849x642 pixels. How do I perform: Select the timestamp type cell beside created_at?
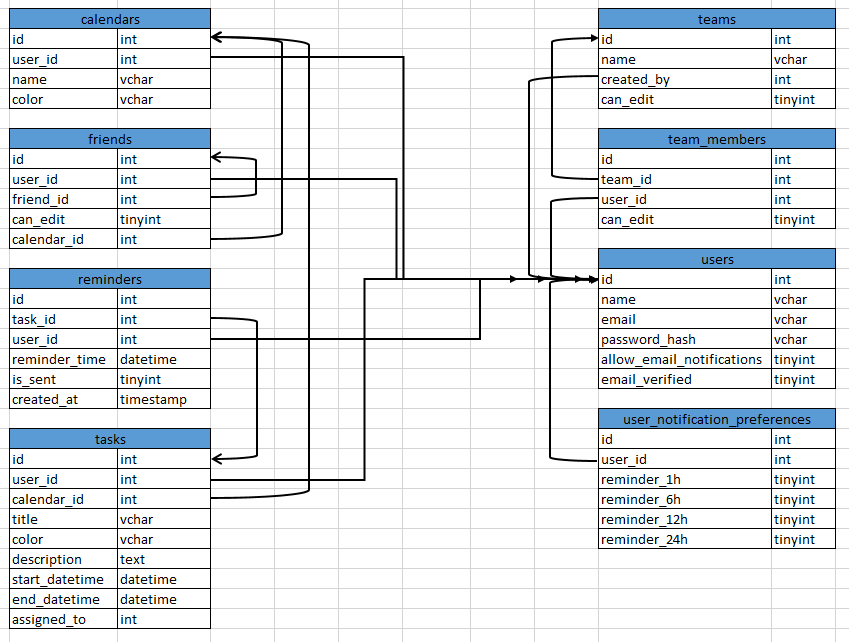click(x=163, y=399)
